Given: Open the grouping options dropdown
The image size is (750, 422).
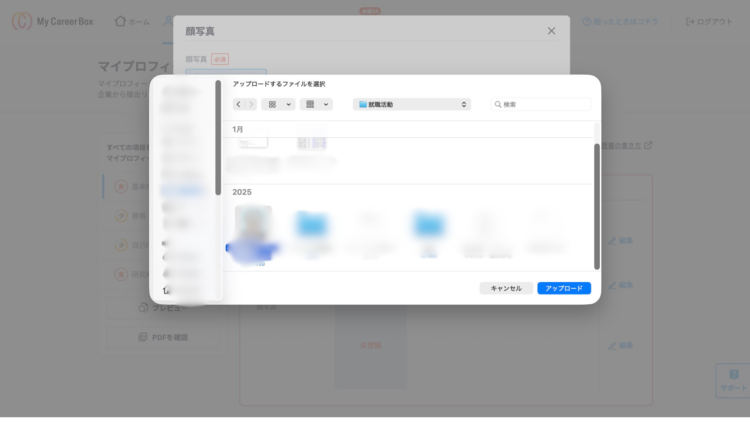Looking at the screenshot, I should click(x=316, y=104).
